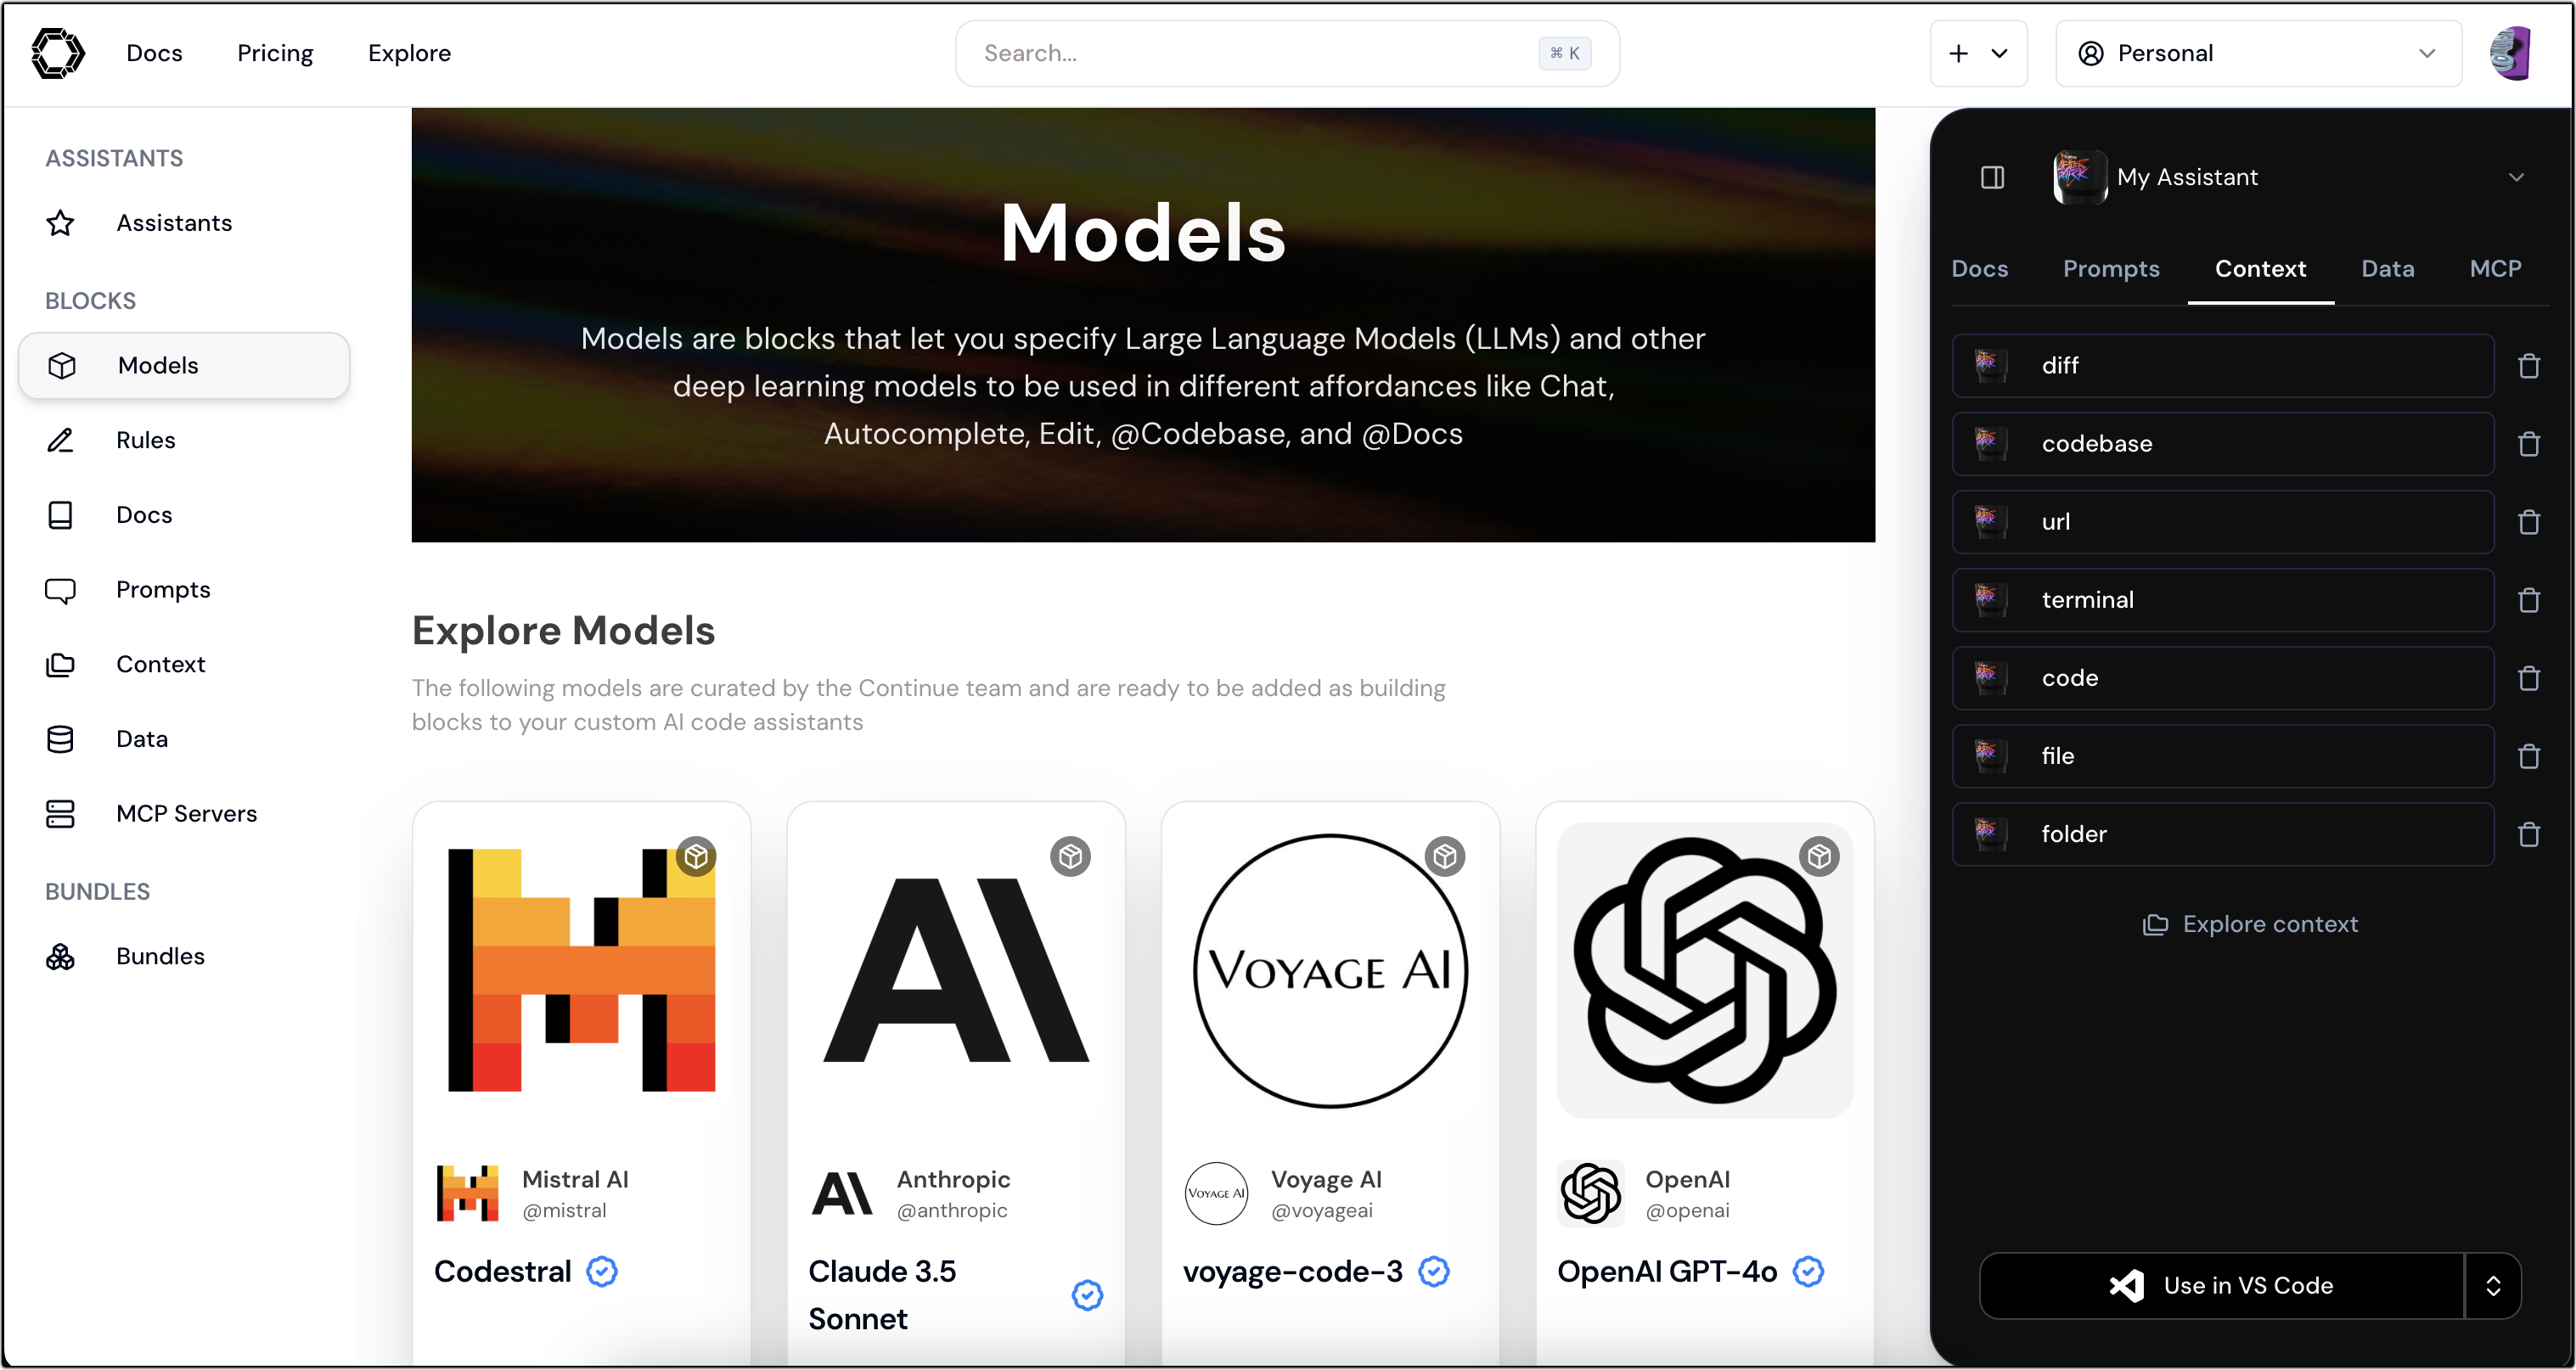Delete the terminal context item
This screenshot has height=1370, width=2576.
coord(2528,600)
